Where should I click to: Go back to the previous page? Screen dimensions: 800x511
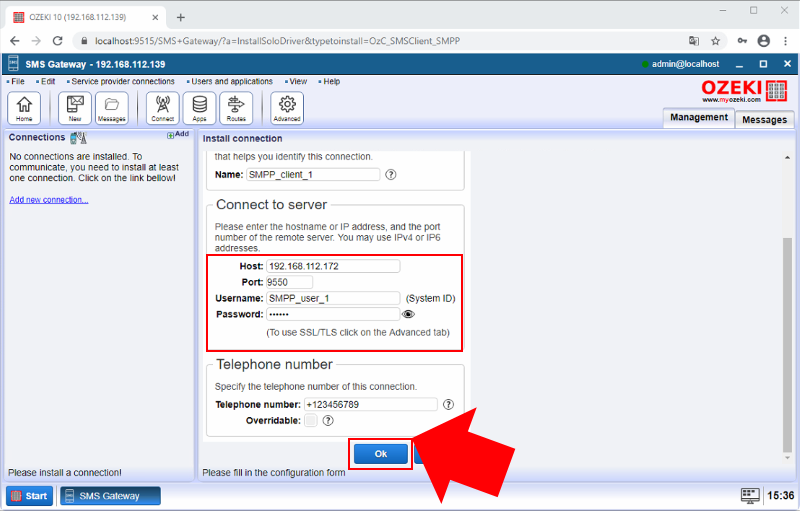[x=15, y=41]
